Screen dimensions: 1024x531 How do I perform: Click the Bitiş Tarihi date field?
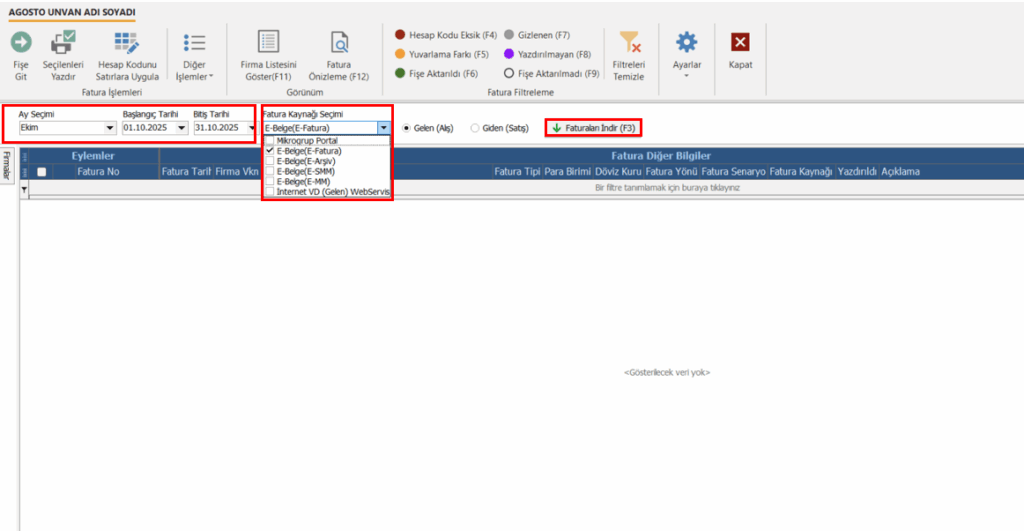click(x=220, y=128)
